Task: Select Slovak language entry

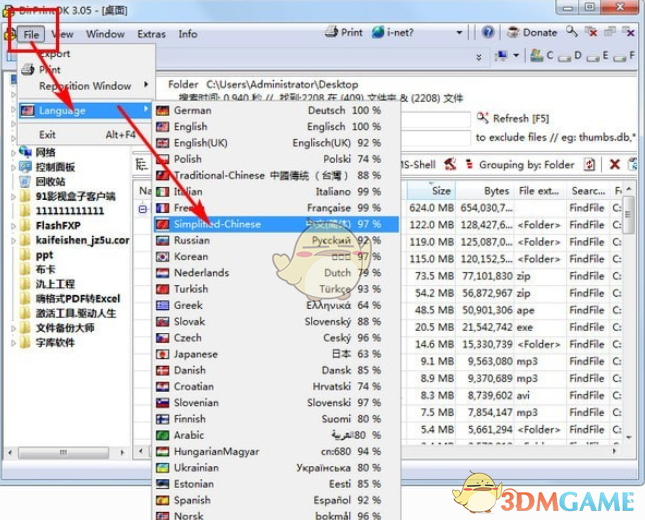Action: [x=275, y=321]
